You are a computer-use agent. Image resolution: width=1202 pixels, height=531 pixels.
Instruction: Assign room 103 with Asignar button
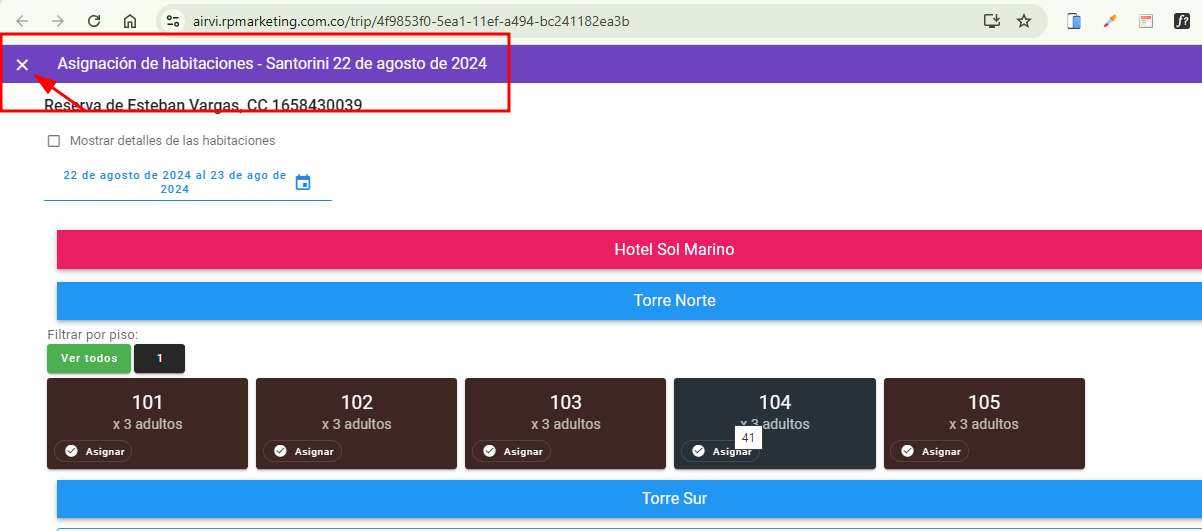click(511, 452)
